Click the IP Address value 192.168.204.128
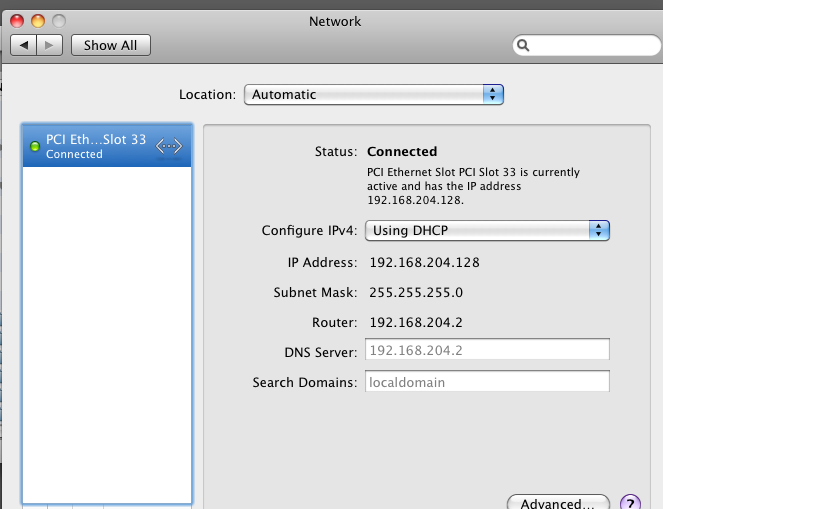Screen dimensions: 819x509 click(x=424, y=263)
